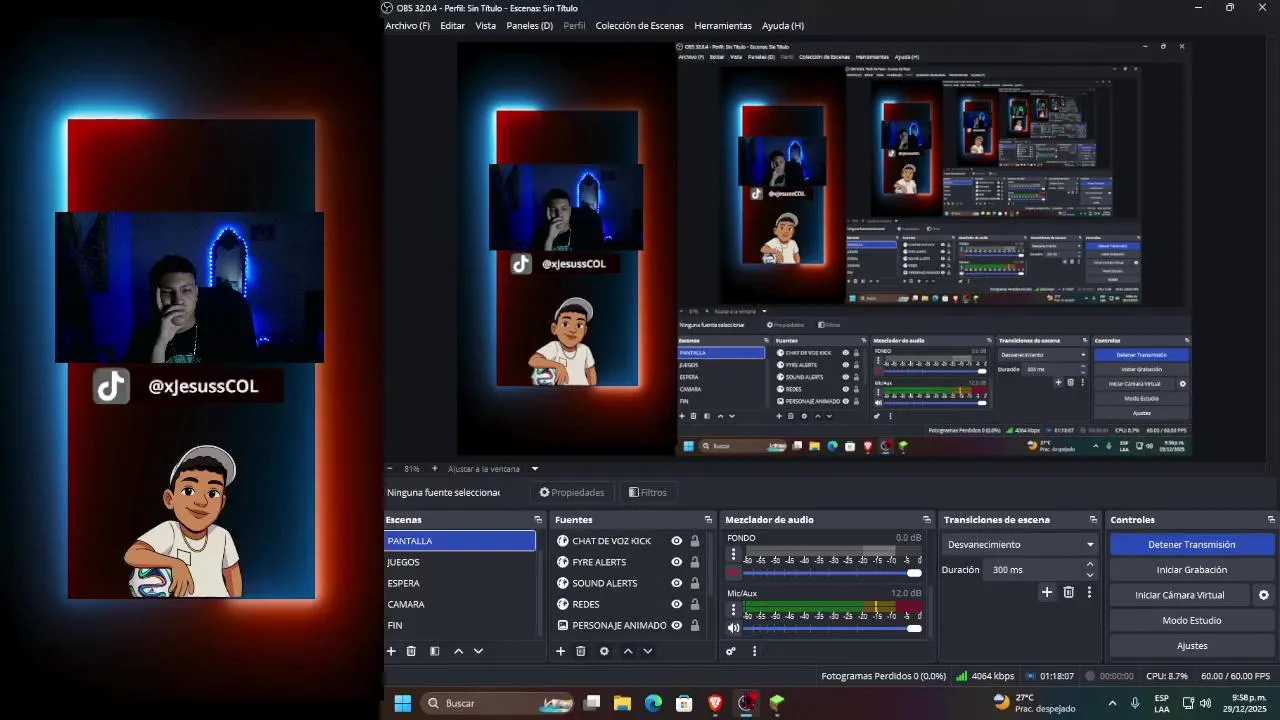The width and height of the screenshot is (1280, 720).
Task: Undock the Escenas panel
Action: pos(538,520)
